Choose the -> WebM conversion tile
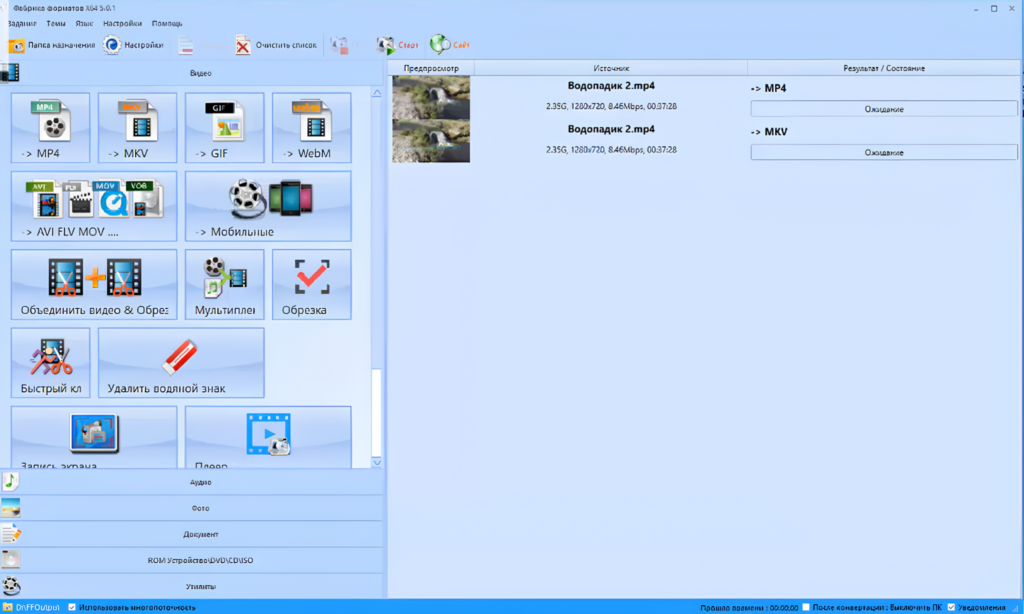 312,127
